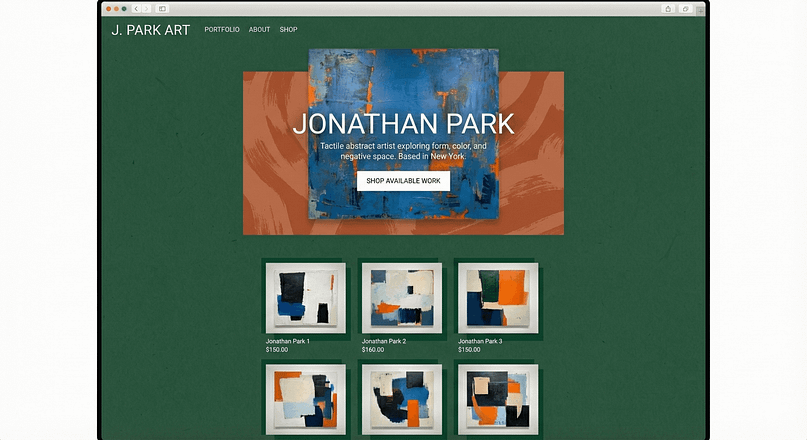Go to the ABOUT page
807x440 pixels.
pyautogui.click(x=259, y=30)
